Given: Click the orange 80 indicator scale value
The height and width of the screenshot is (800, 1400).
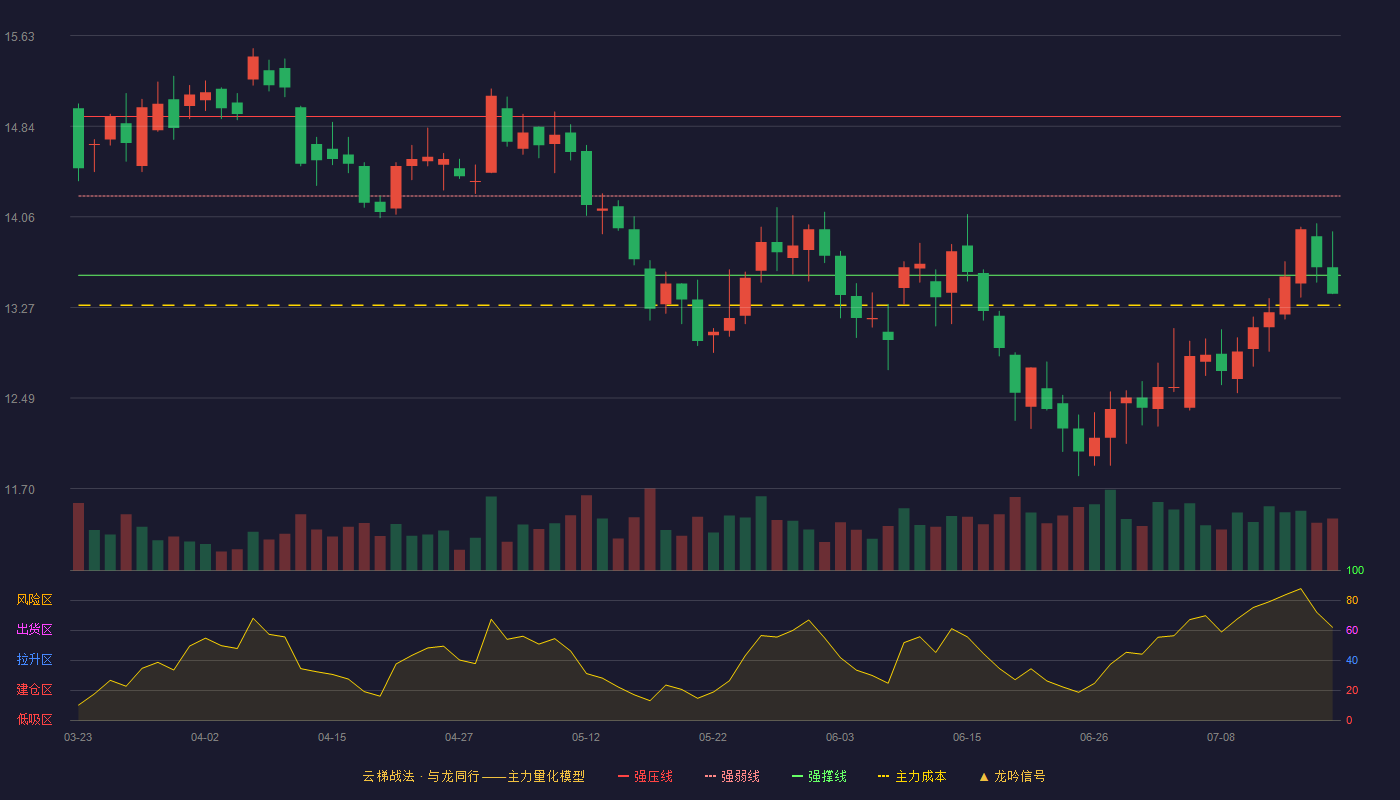Looking at the screenshot, I should tap(1352, 601).
